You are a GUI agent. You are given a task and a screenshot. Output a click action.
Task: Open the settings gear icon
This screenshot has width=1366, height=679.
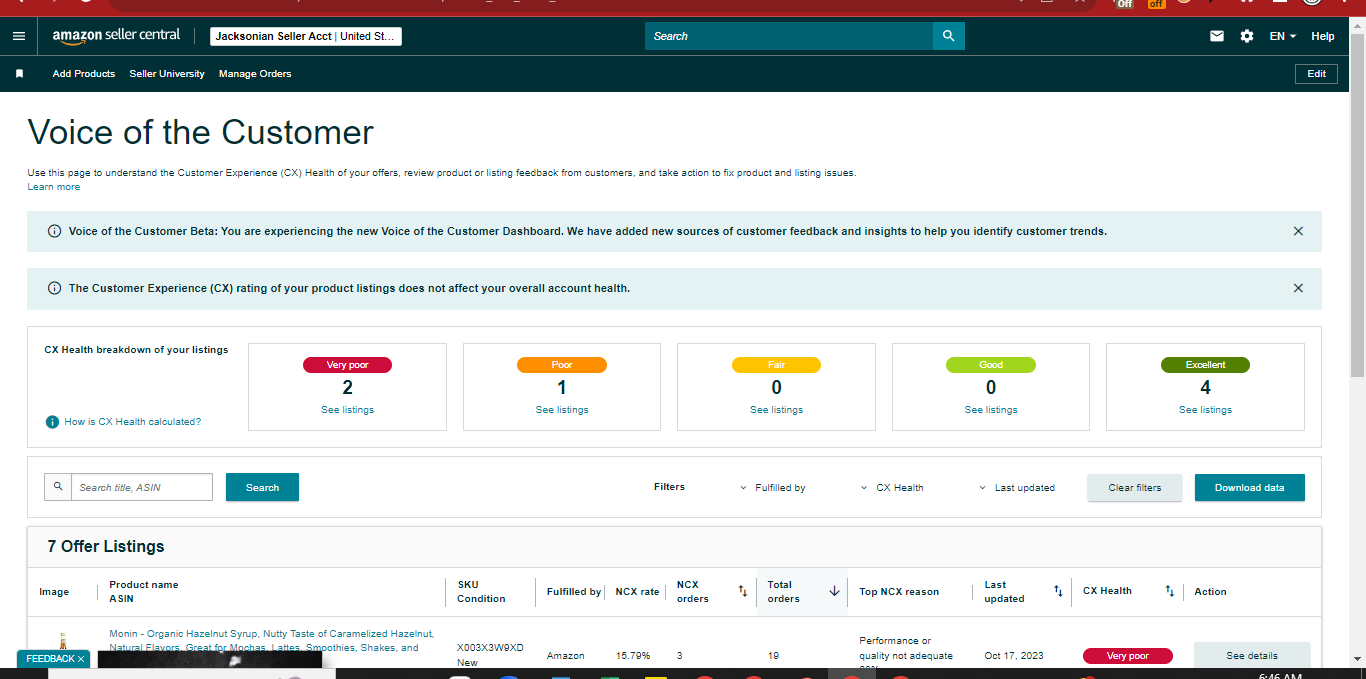pyautogui.click(x=1247, y=36)
